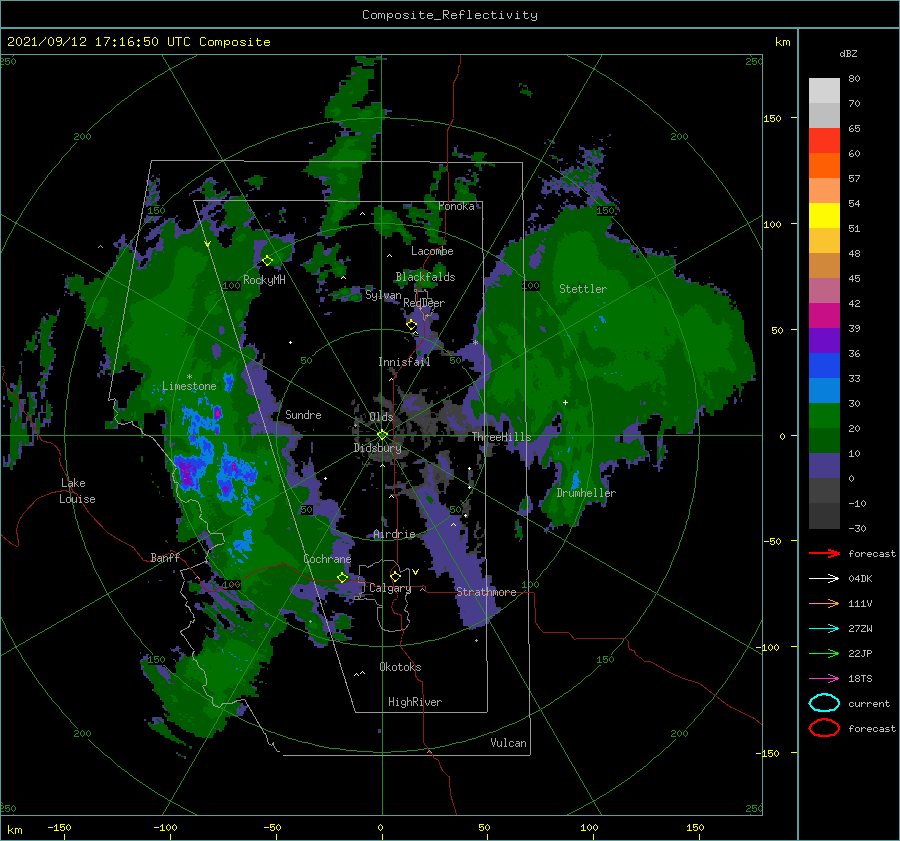Screen dimensions: 900x841
Task: Click the '18TS' legend text
Action: 860,679
